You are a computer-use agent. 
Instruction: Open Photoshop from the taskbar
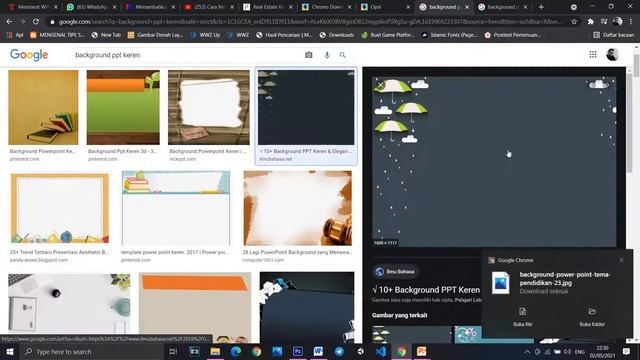click(298, 351)
